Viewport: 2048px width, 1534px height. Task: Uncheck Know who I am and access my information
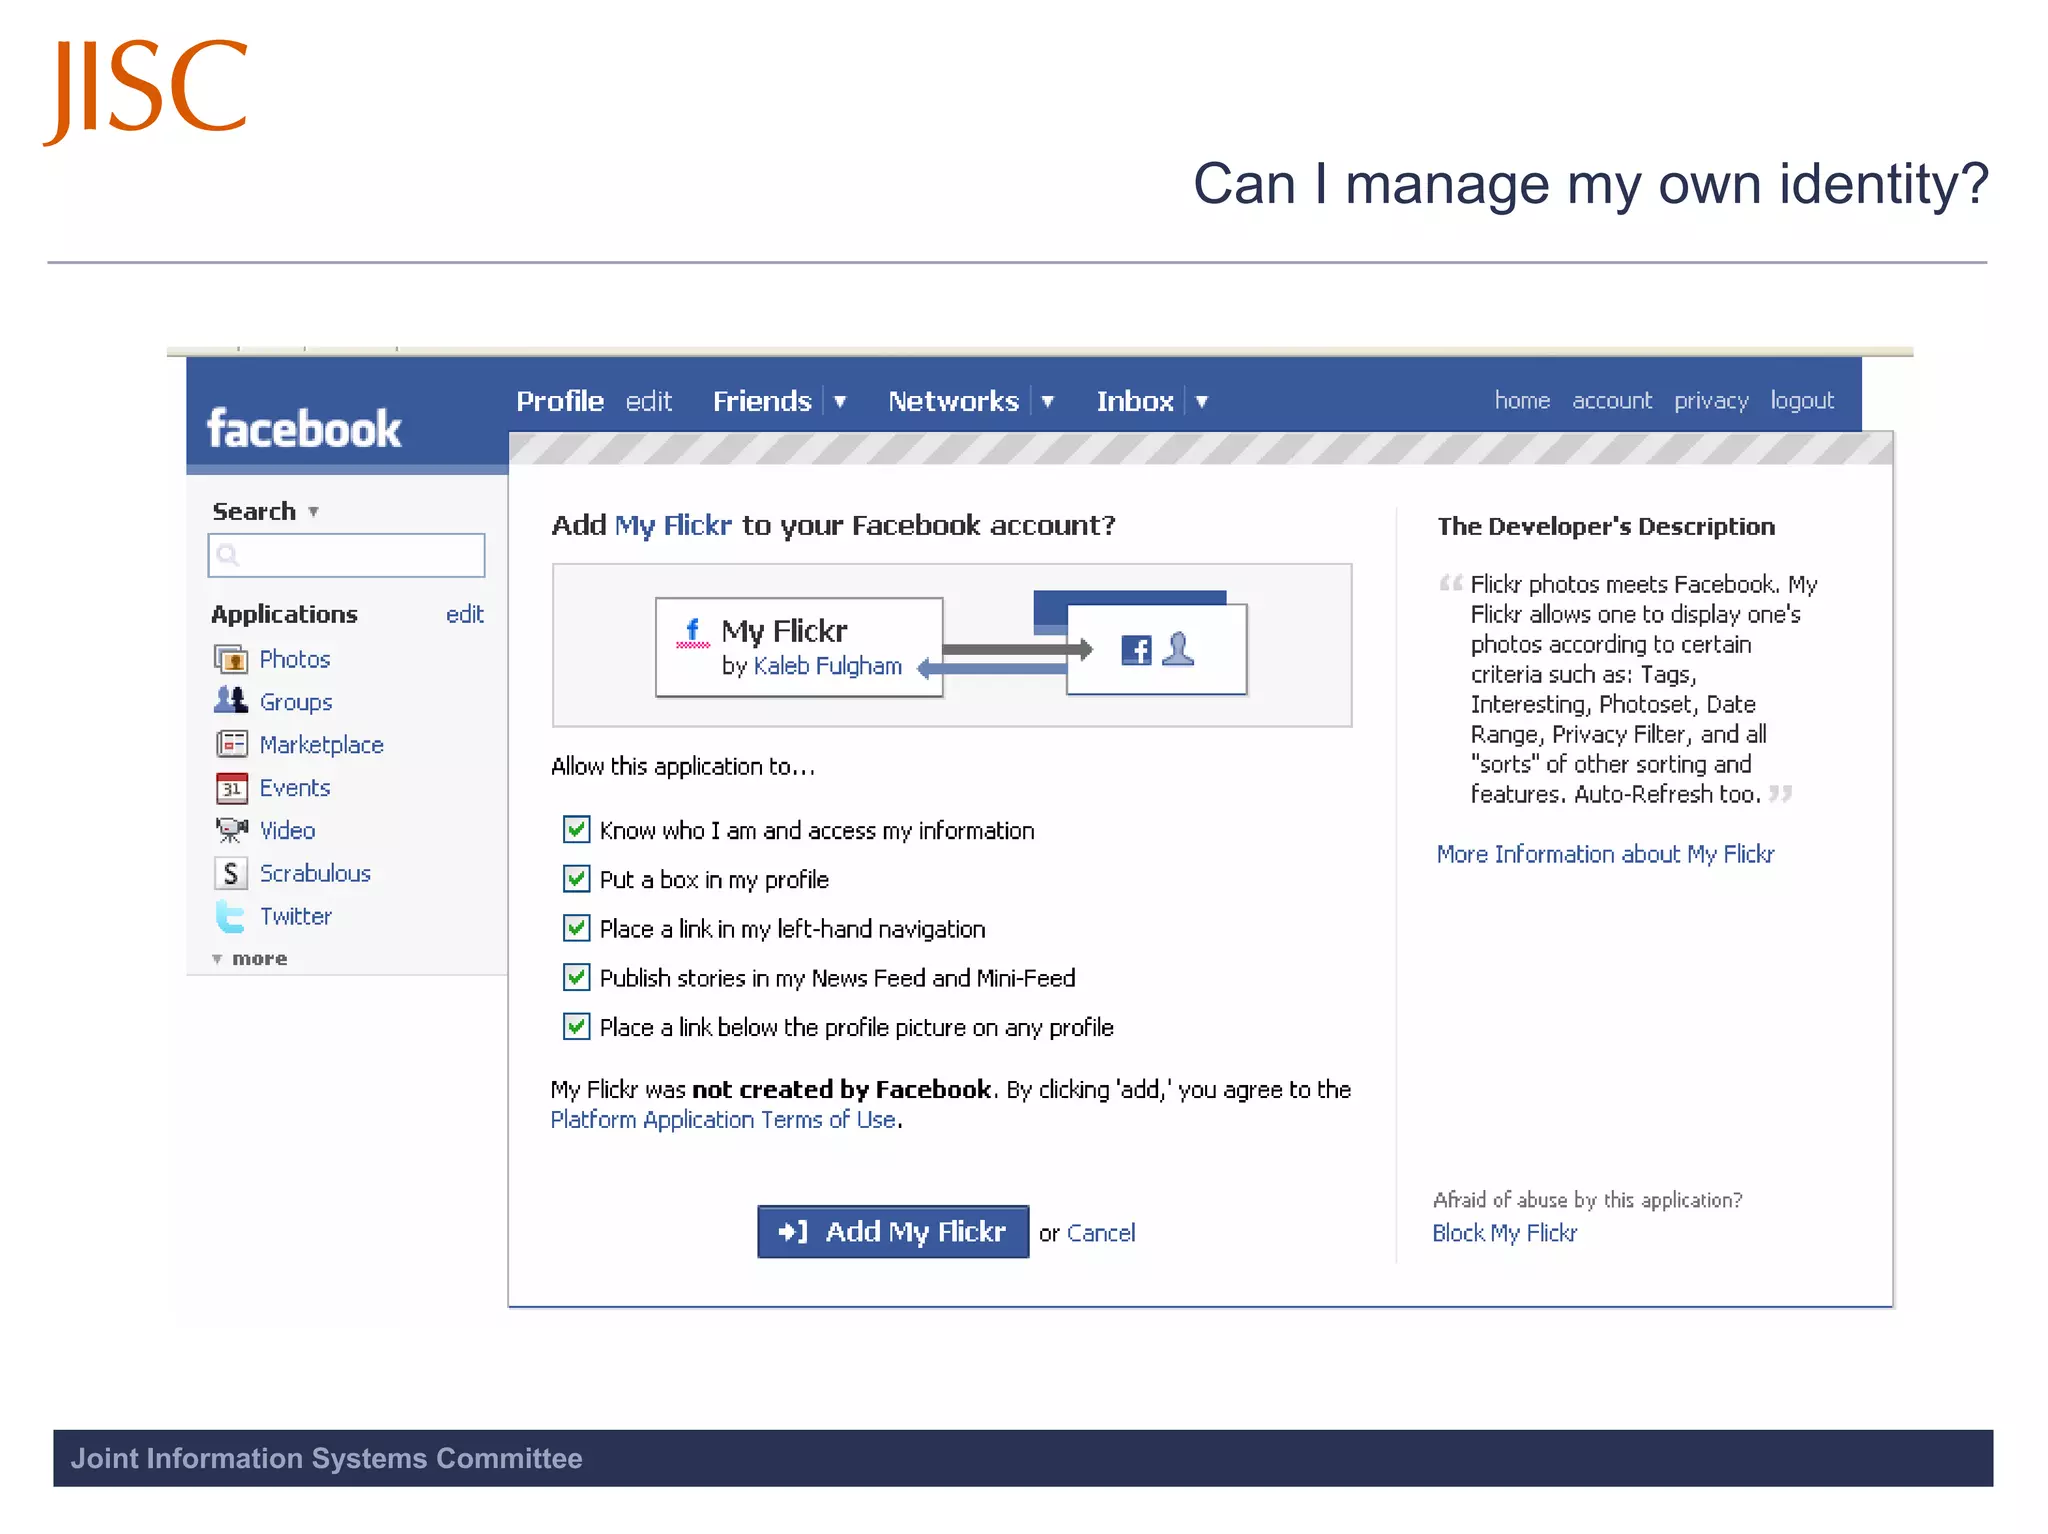pyautogui.click(x=576, y=829)
